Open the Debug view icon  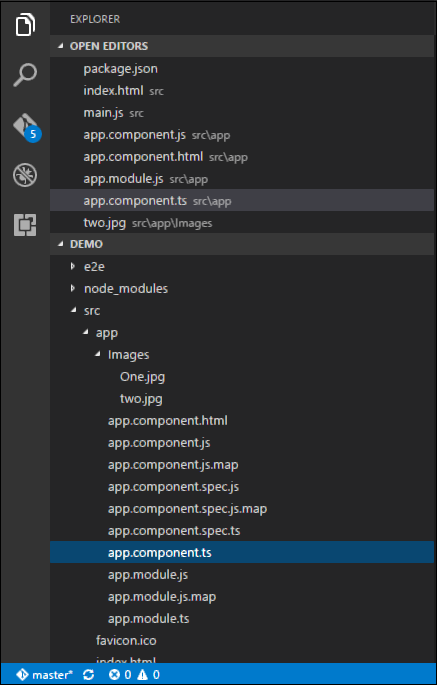click(x=25, y=175)
